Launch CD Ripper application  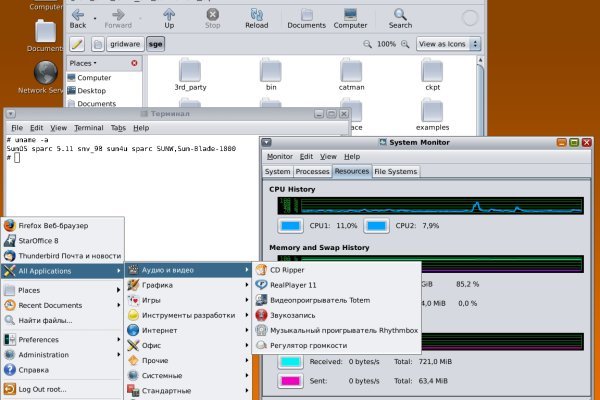[287, 269]
